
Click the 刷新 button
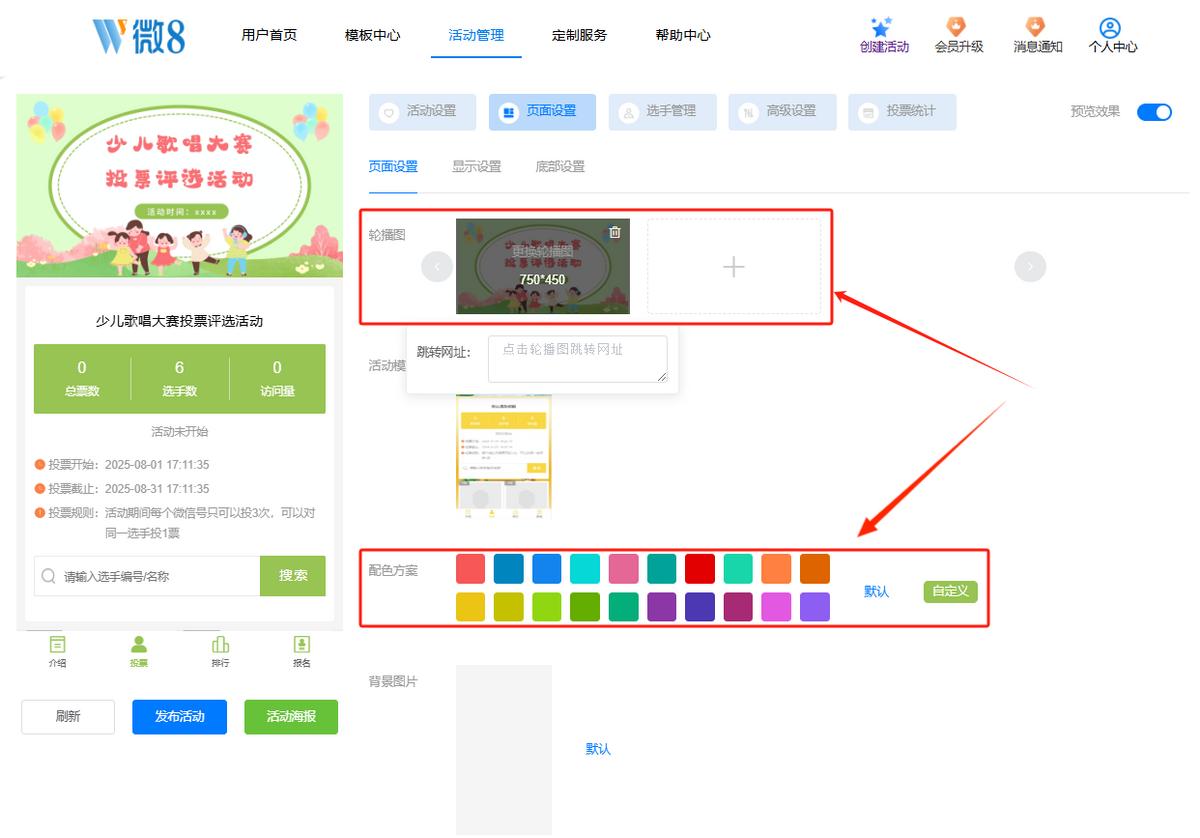coord(68,717)
